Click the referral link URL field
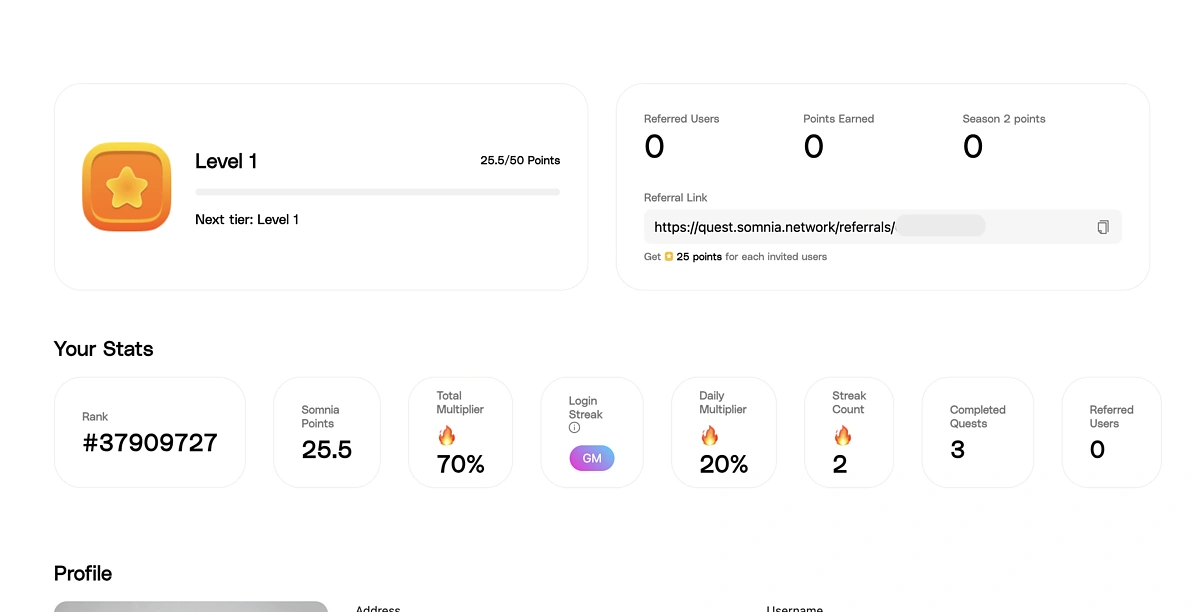This screenshot has height=612, width=1200. click(x=860, y=227)
